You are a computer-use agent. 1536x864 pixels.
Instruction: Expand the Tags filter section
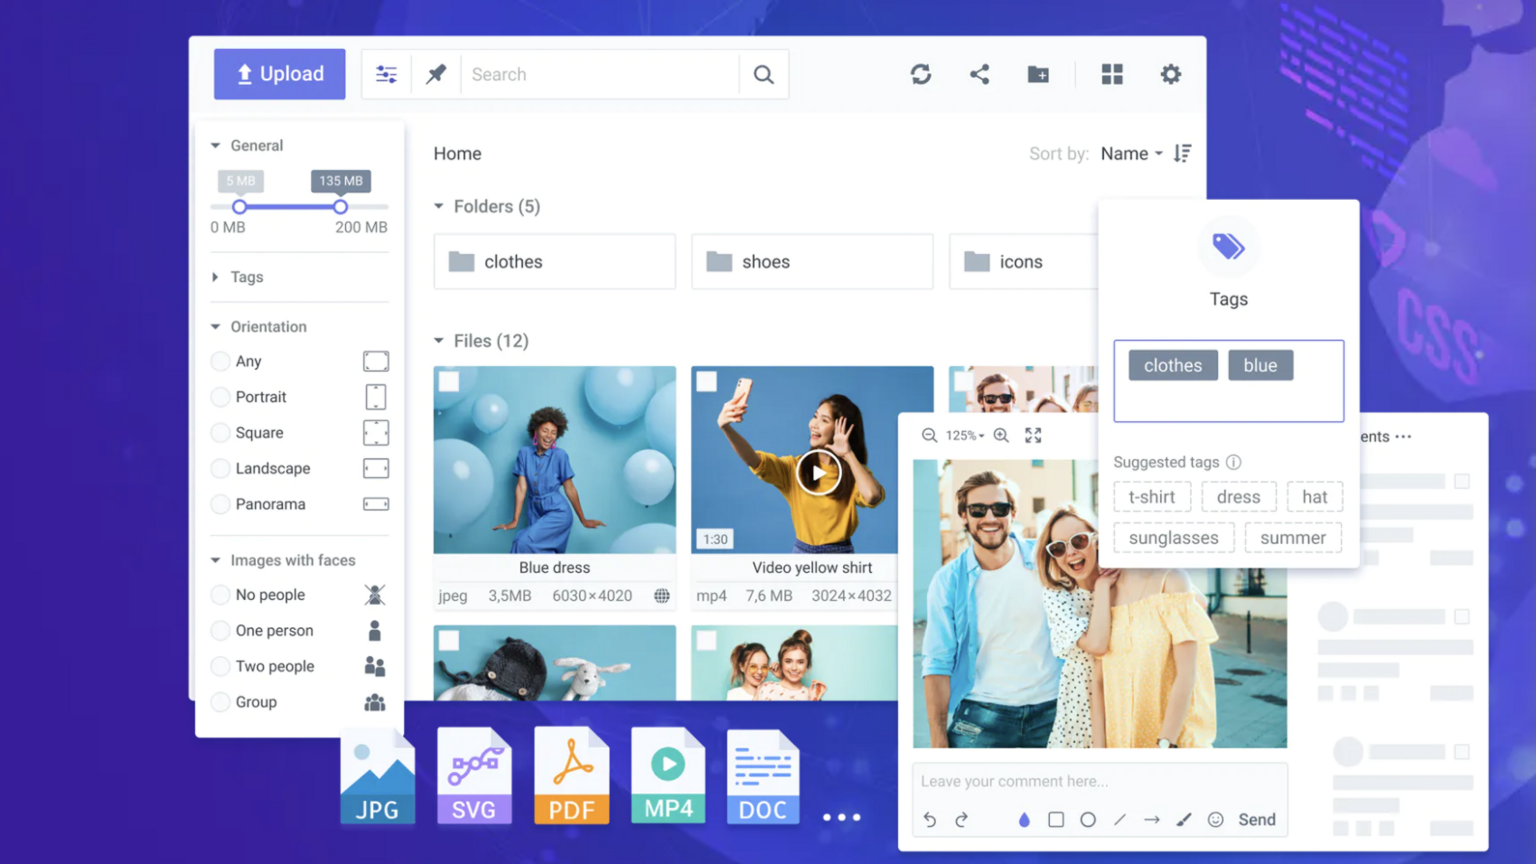216,277
